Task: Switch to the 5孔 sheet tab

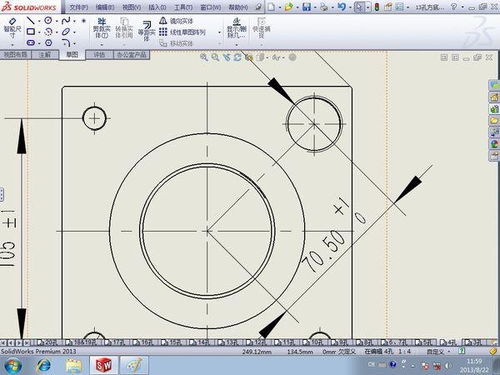Action: point(424,342)
